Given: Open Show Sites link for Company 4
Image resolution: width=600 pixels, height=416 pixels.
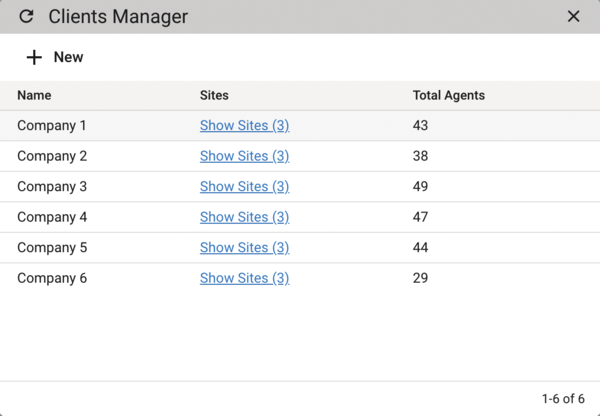Looking at the screenshot, I should (x=244, y=217).
